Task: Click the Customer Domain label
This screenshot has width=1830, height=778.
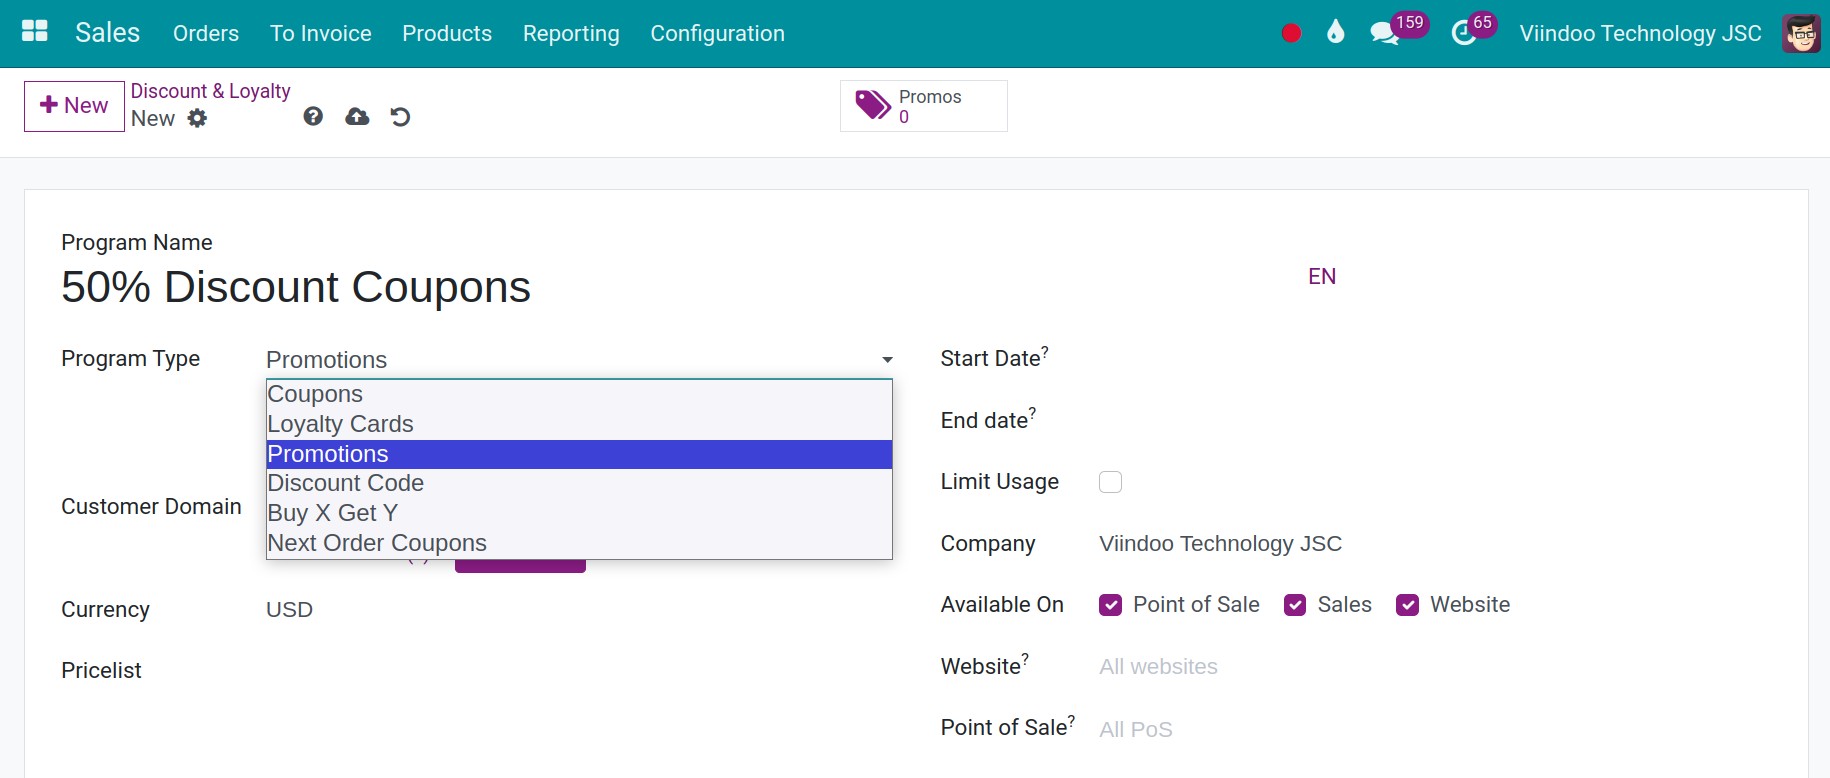Action: click(x=151, y=507)
